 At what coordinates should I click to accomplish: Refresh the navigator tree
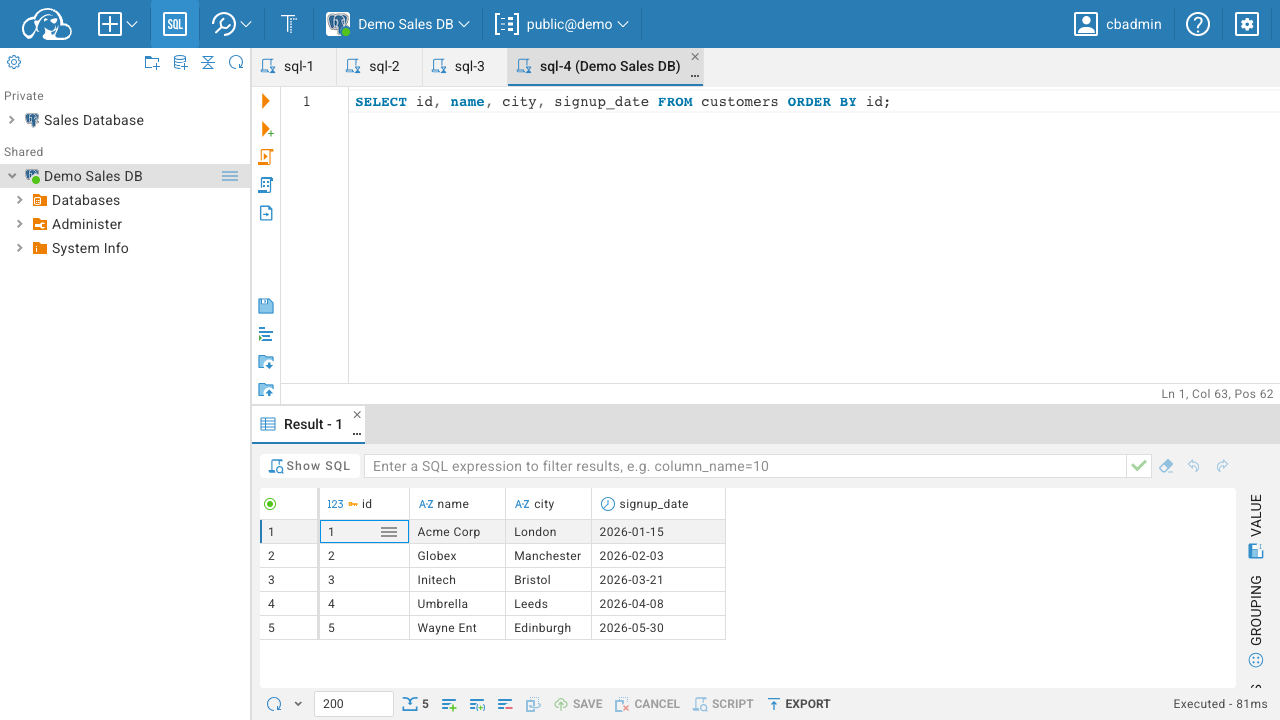[x=236, y=62]
